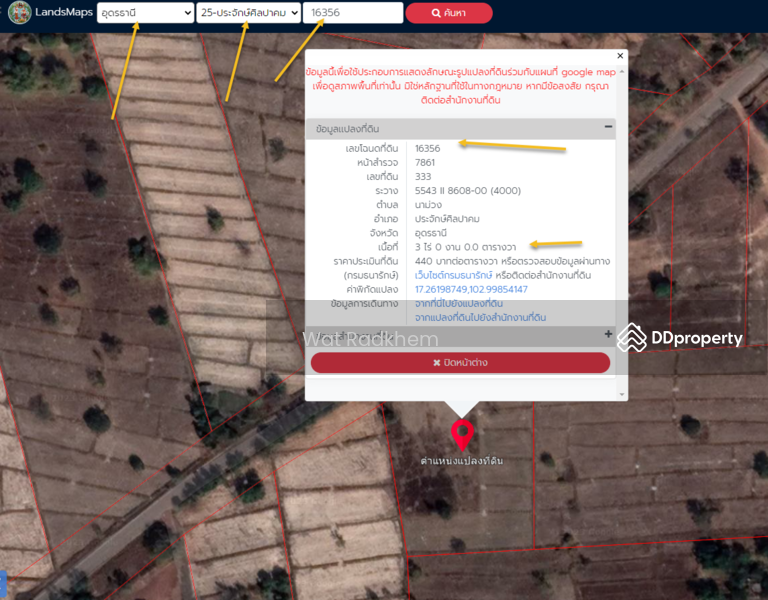Click the DDproperty watermark logo

click(680, 338)
